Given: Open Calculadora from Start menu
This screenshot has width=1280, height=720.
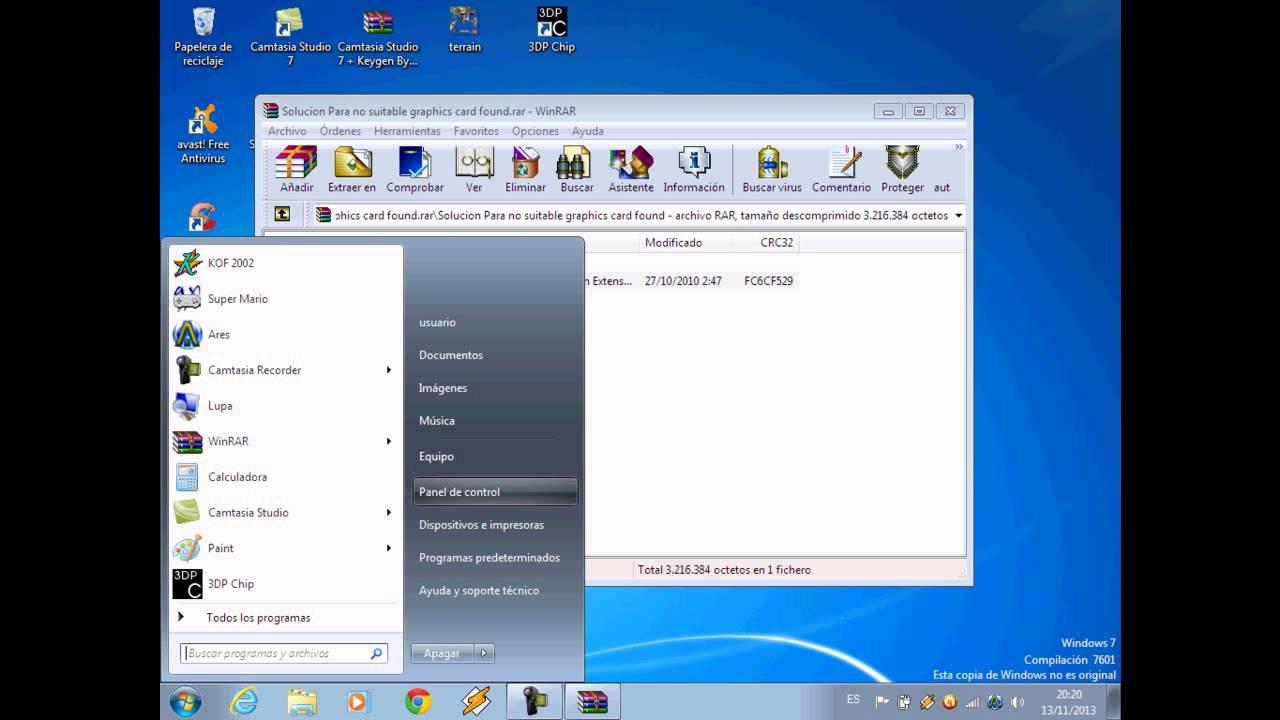Looking at the screenshot, I should coord(286,477).
